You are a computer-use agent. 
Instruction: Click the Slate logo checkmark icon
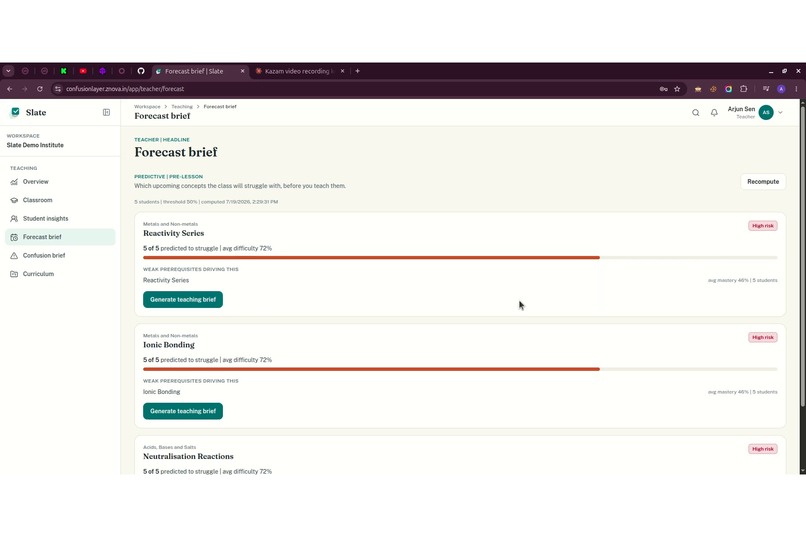[15, 113]
